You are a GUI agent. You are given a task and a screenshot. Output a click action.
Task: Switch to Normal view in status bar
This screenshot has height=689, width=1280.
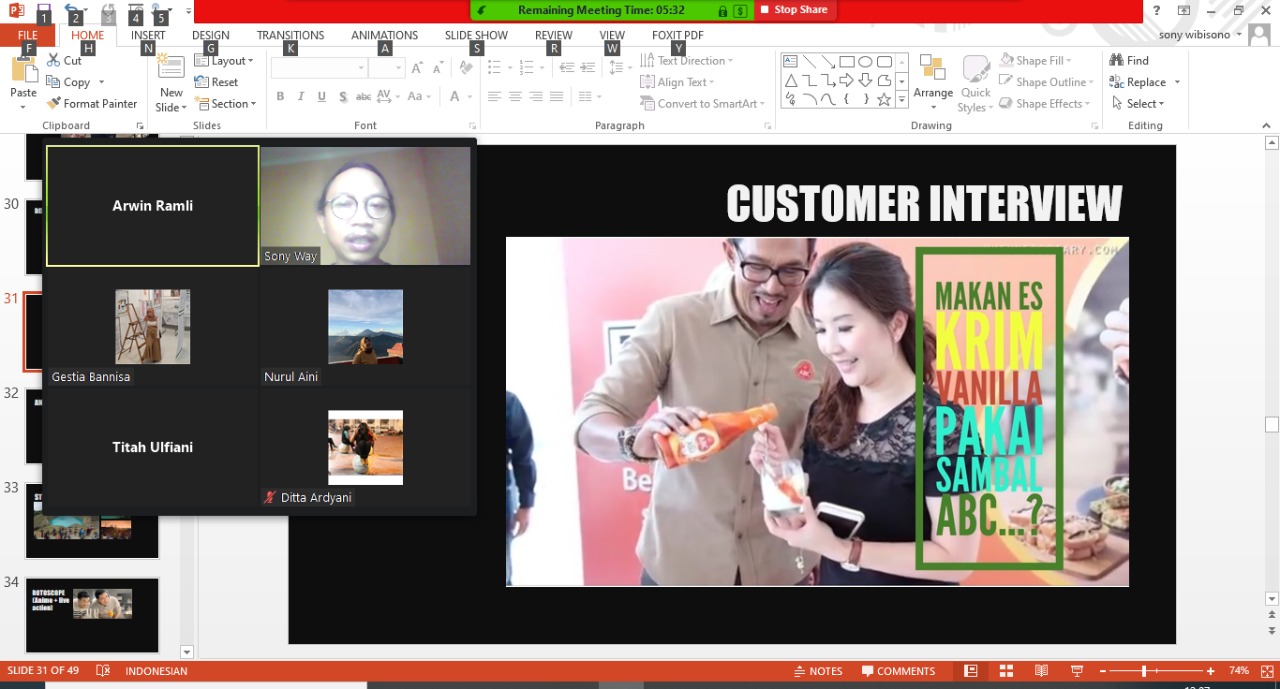(970, 671)
